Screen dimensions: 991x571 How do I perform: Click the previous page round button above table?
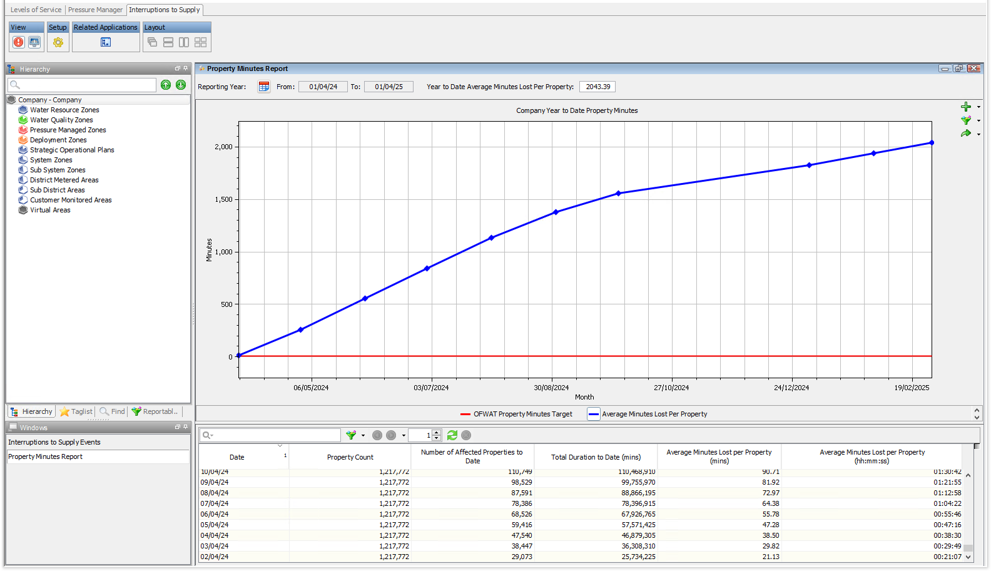click(377, 435)
